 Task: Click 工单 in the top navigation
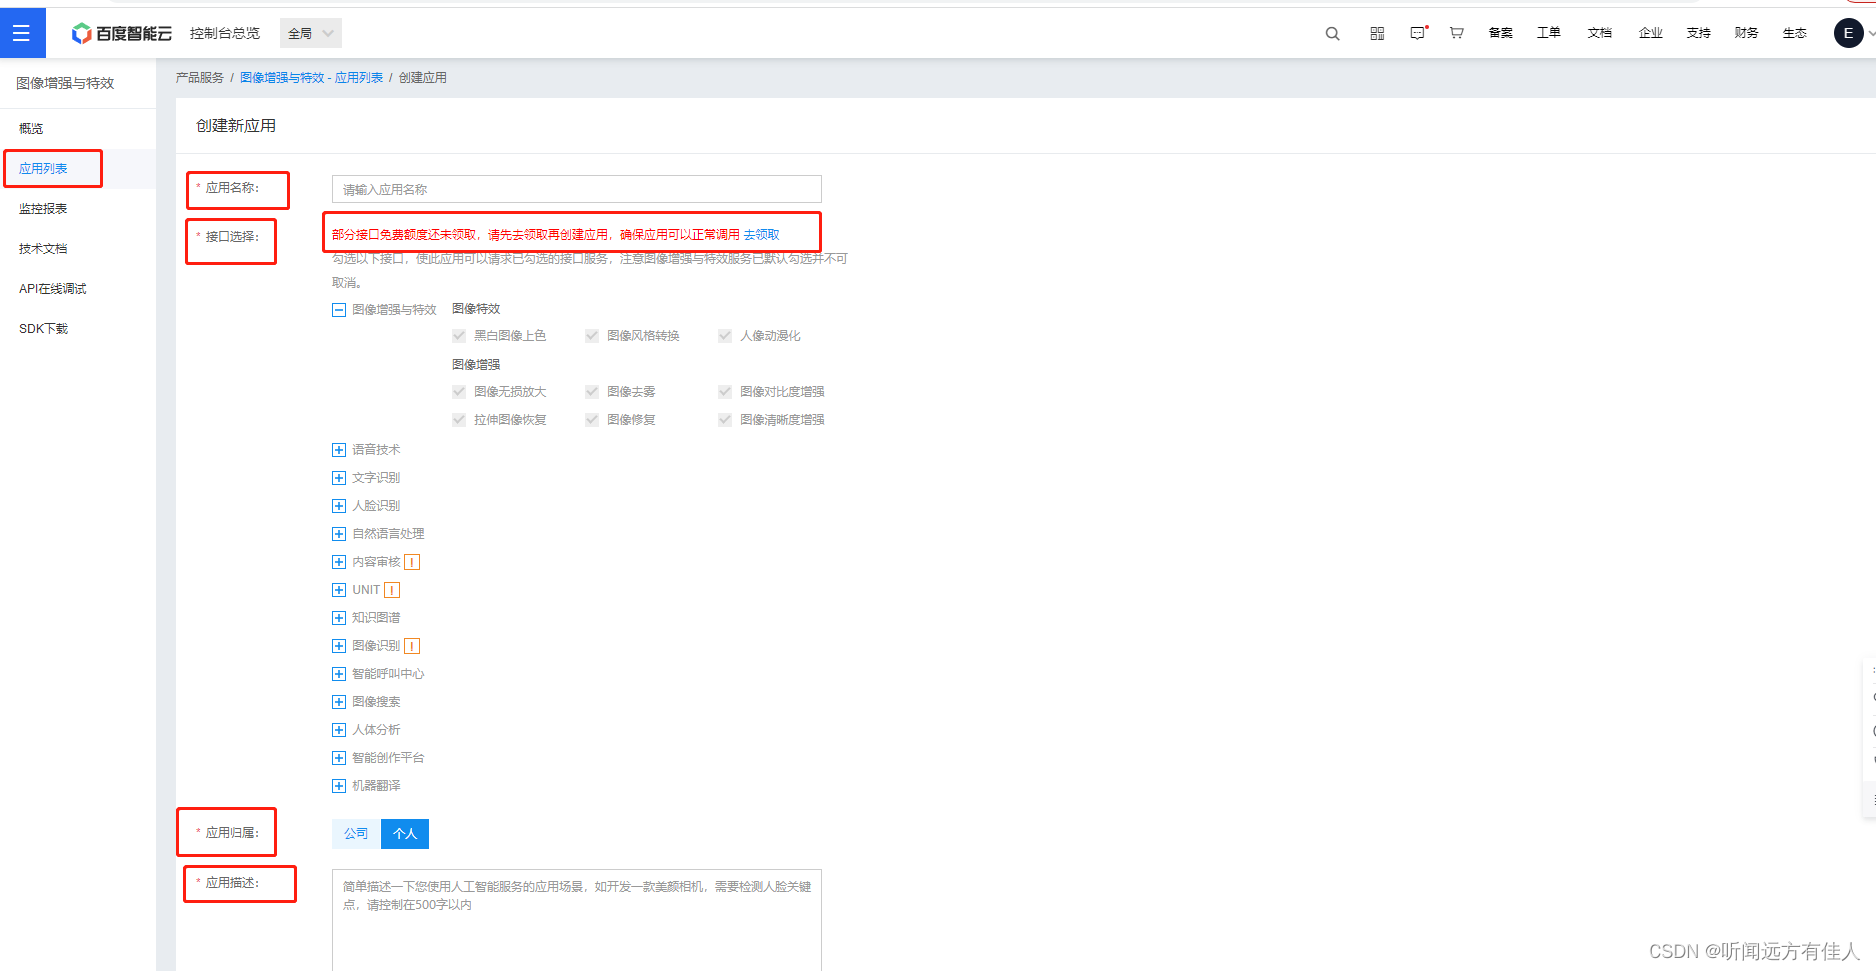(1548, 33)
